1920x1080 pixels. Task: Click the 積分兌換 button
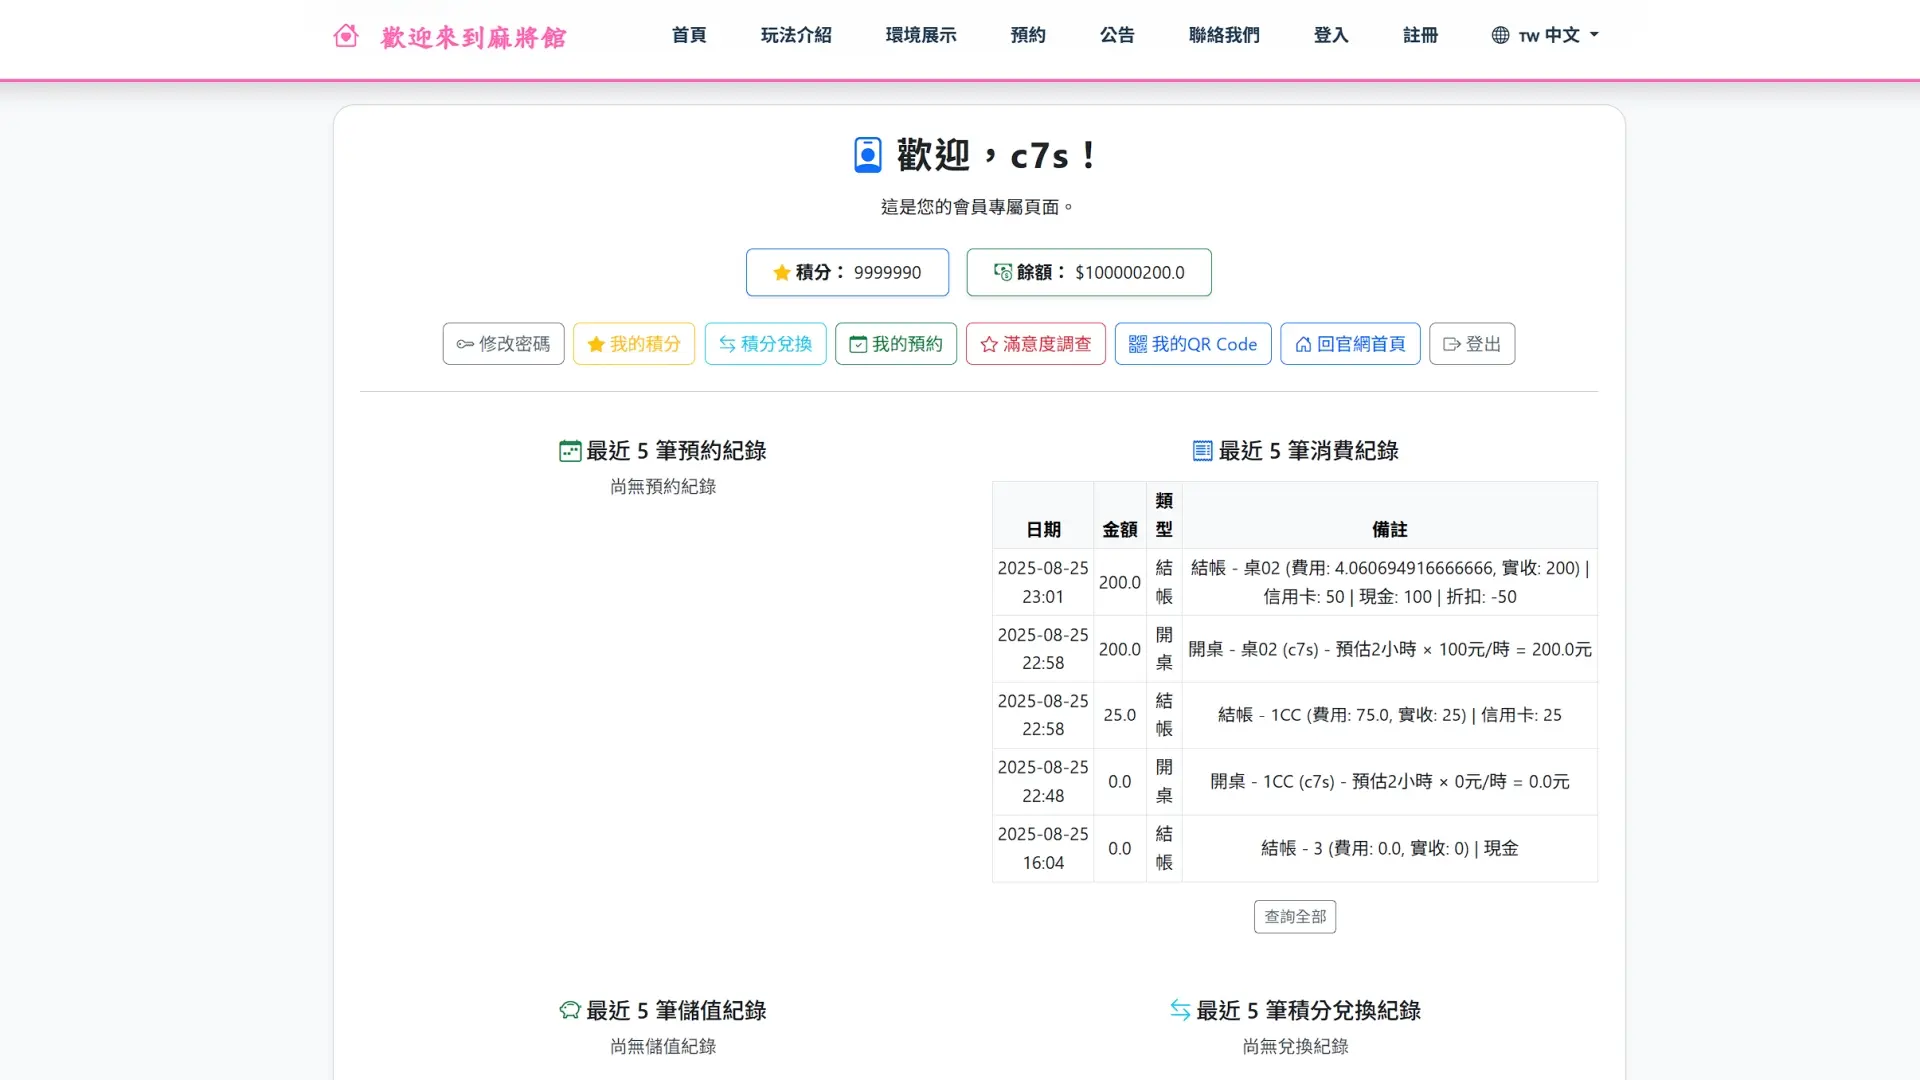point(766,344)
